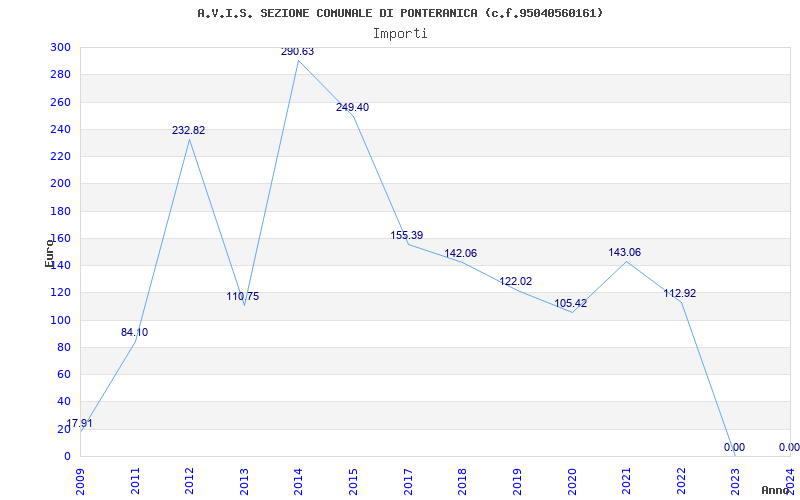This screenshot has height=500, width=800.
Task: Click the 120 y-axis tick label
Action: point(60,293)
